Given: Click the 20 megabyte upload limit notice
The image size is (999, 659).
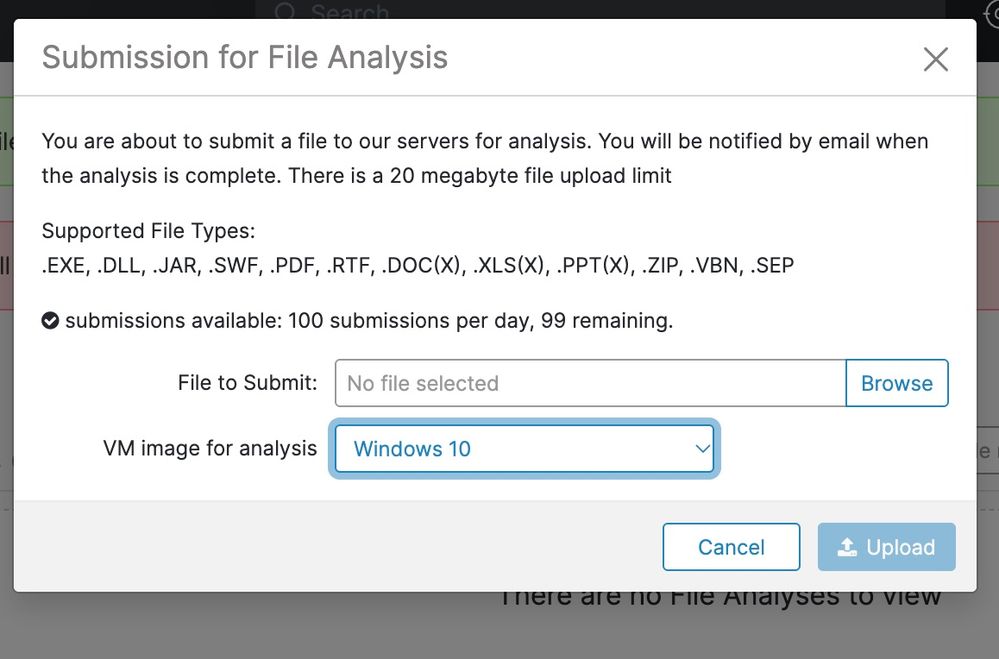Looking at the screenshot, I should pyautogui.click(x=480, y=176).
